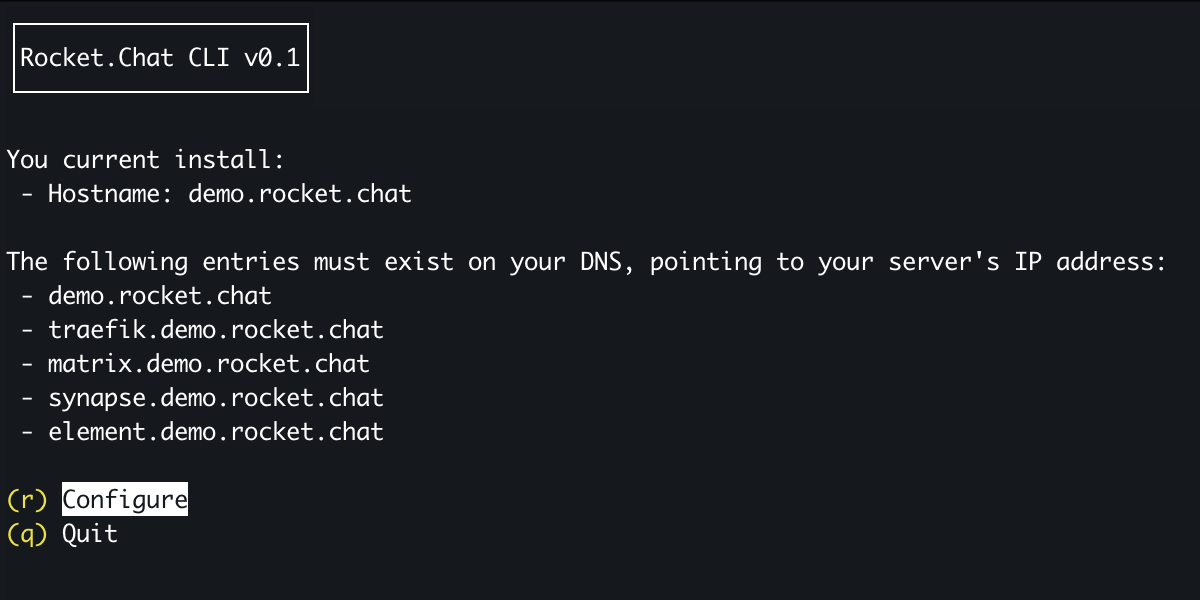The width and height of the screenshot is (1200, 600).
Task: Click the element.demo.rocket.chat DNS entry
Action: click(215, 431)
